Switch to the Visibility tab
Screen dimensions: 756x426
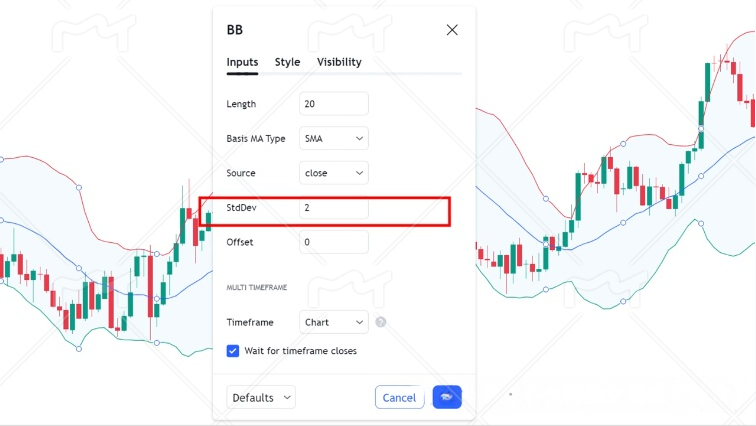339,62
